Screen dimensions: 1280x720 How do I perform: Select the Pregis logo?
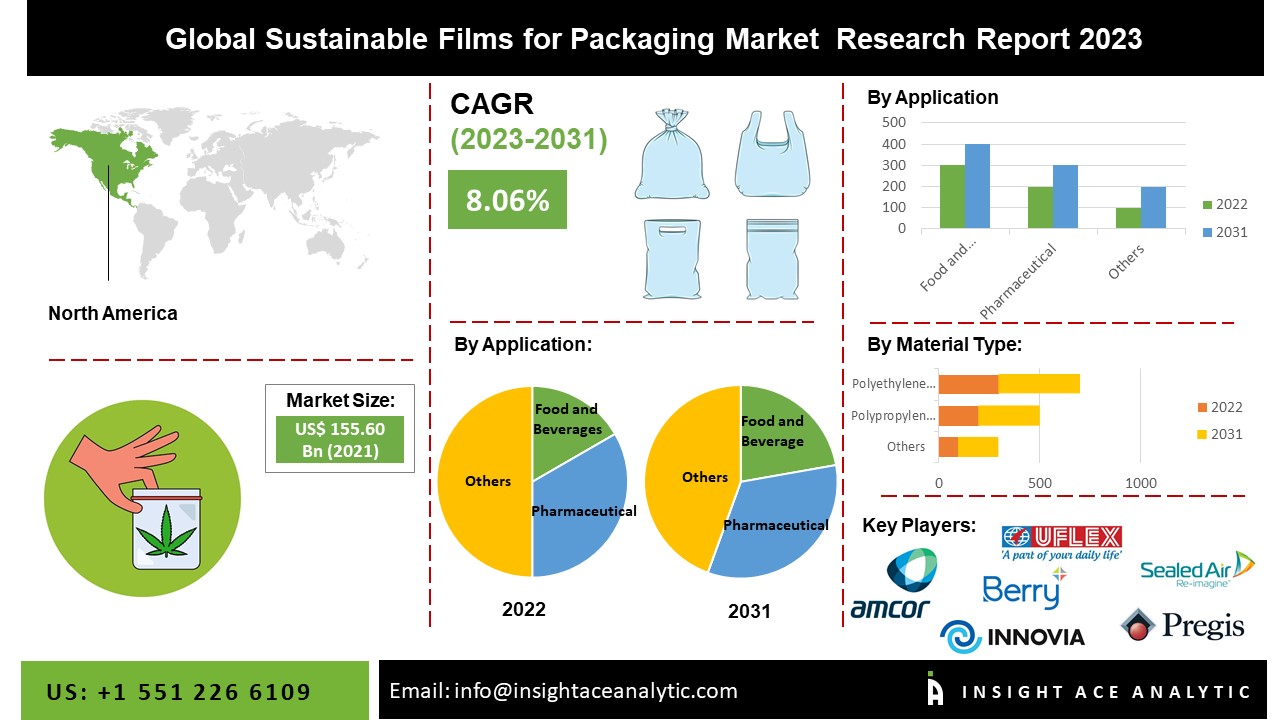coord(1182,626)
